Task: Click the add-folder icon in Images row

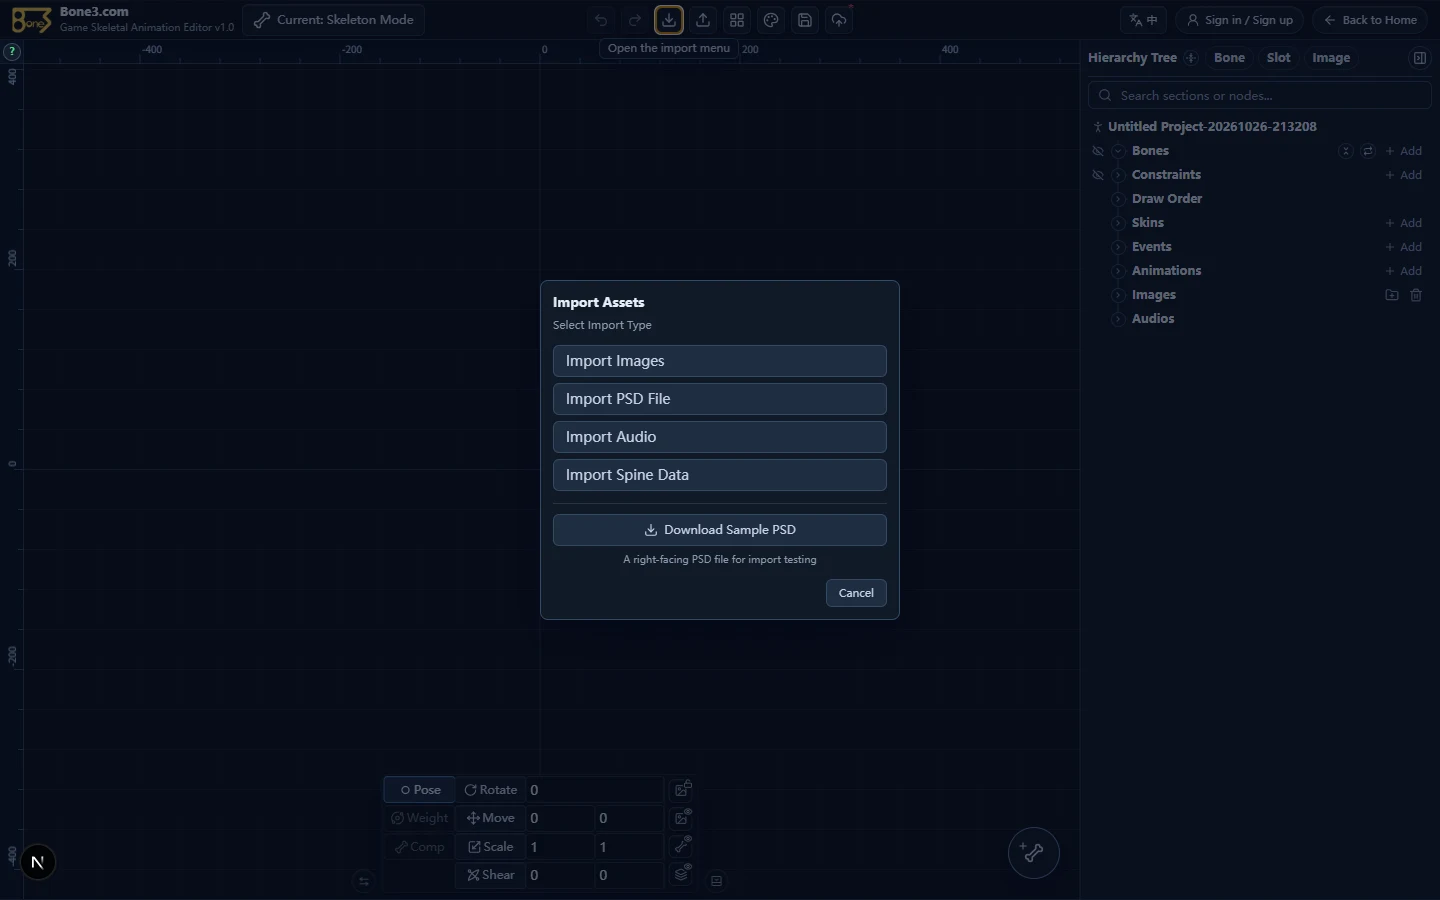Action: tap(1392, 295)
